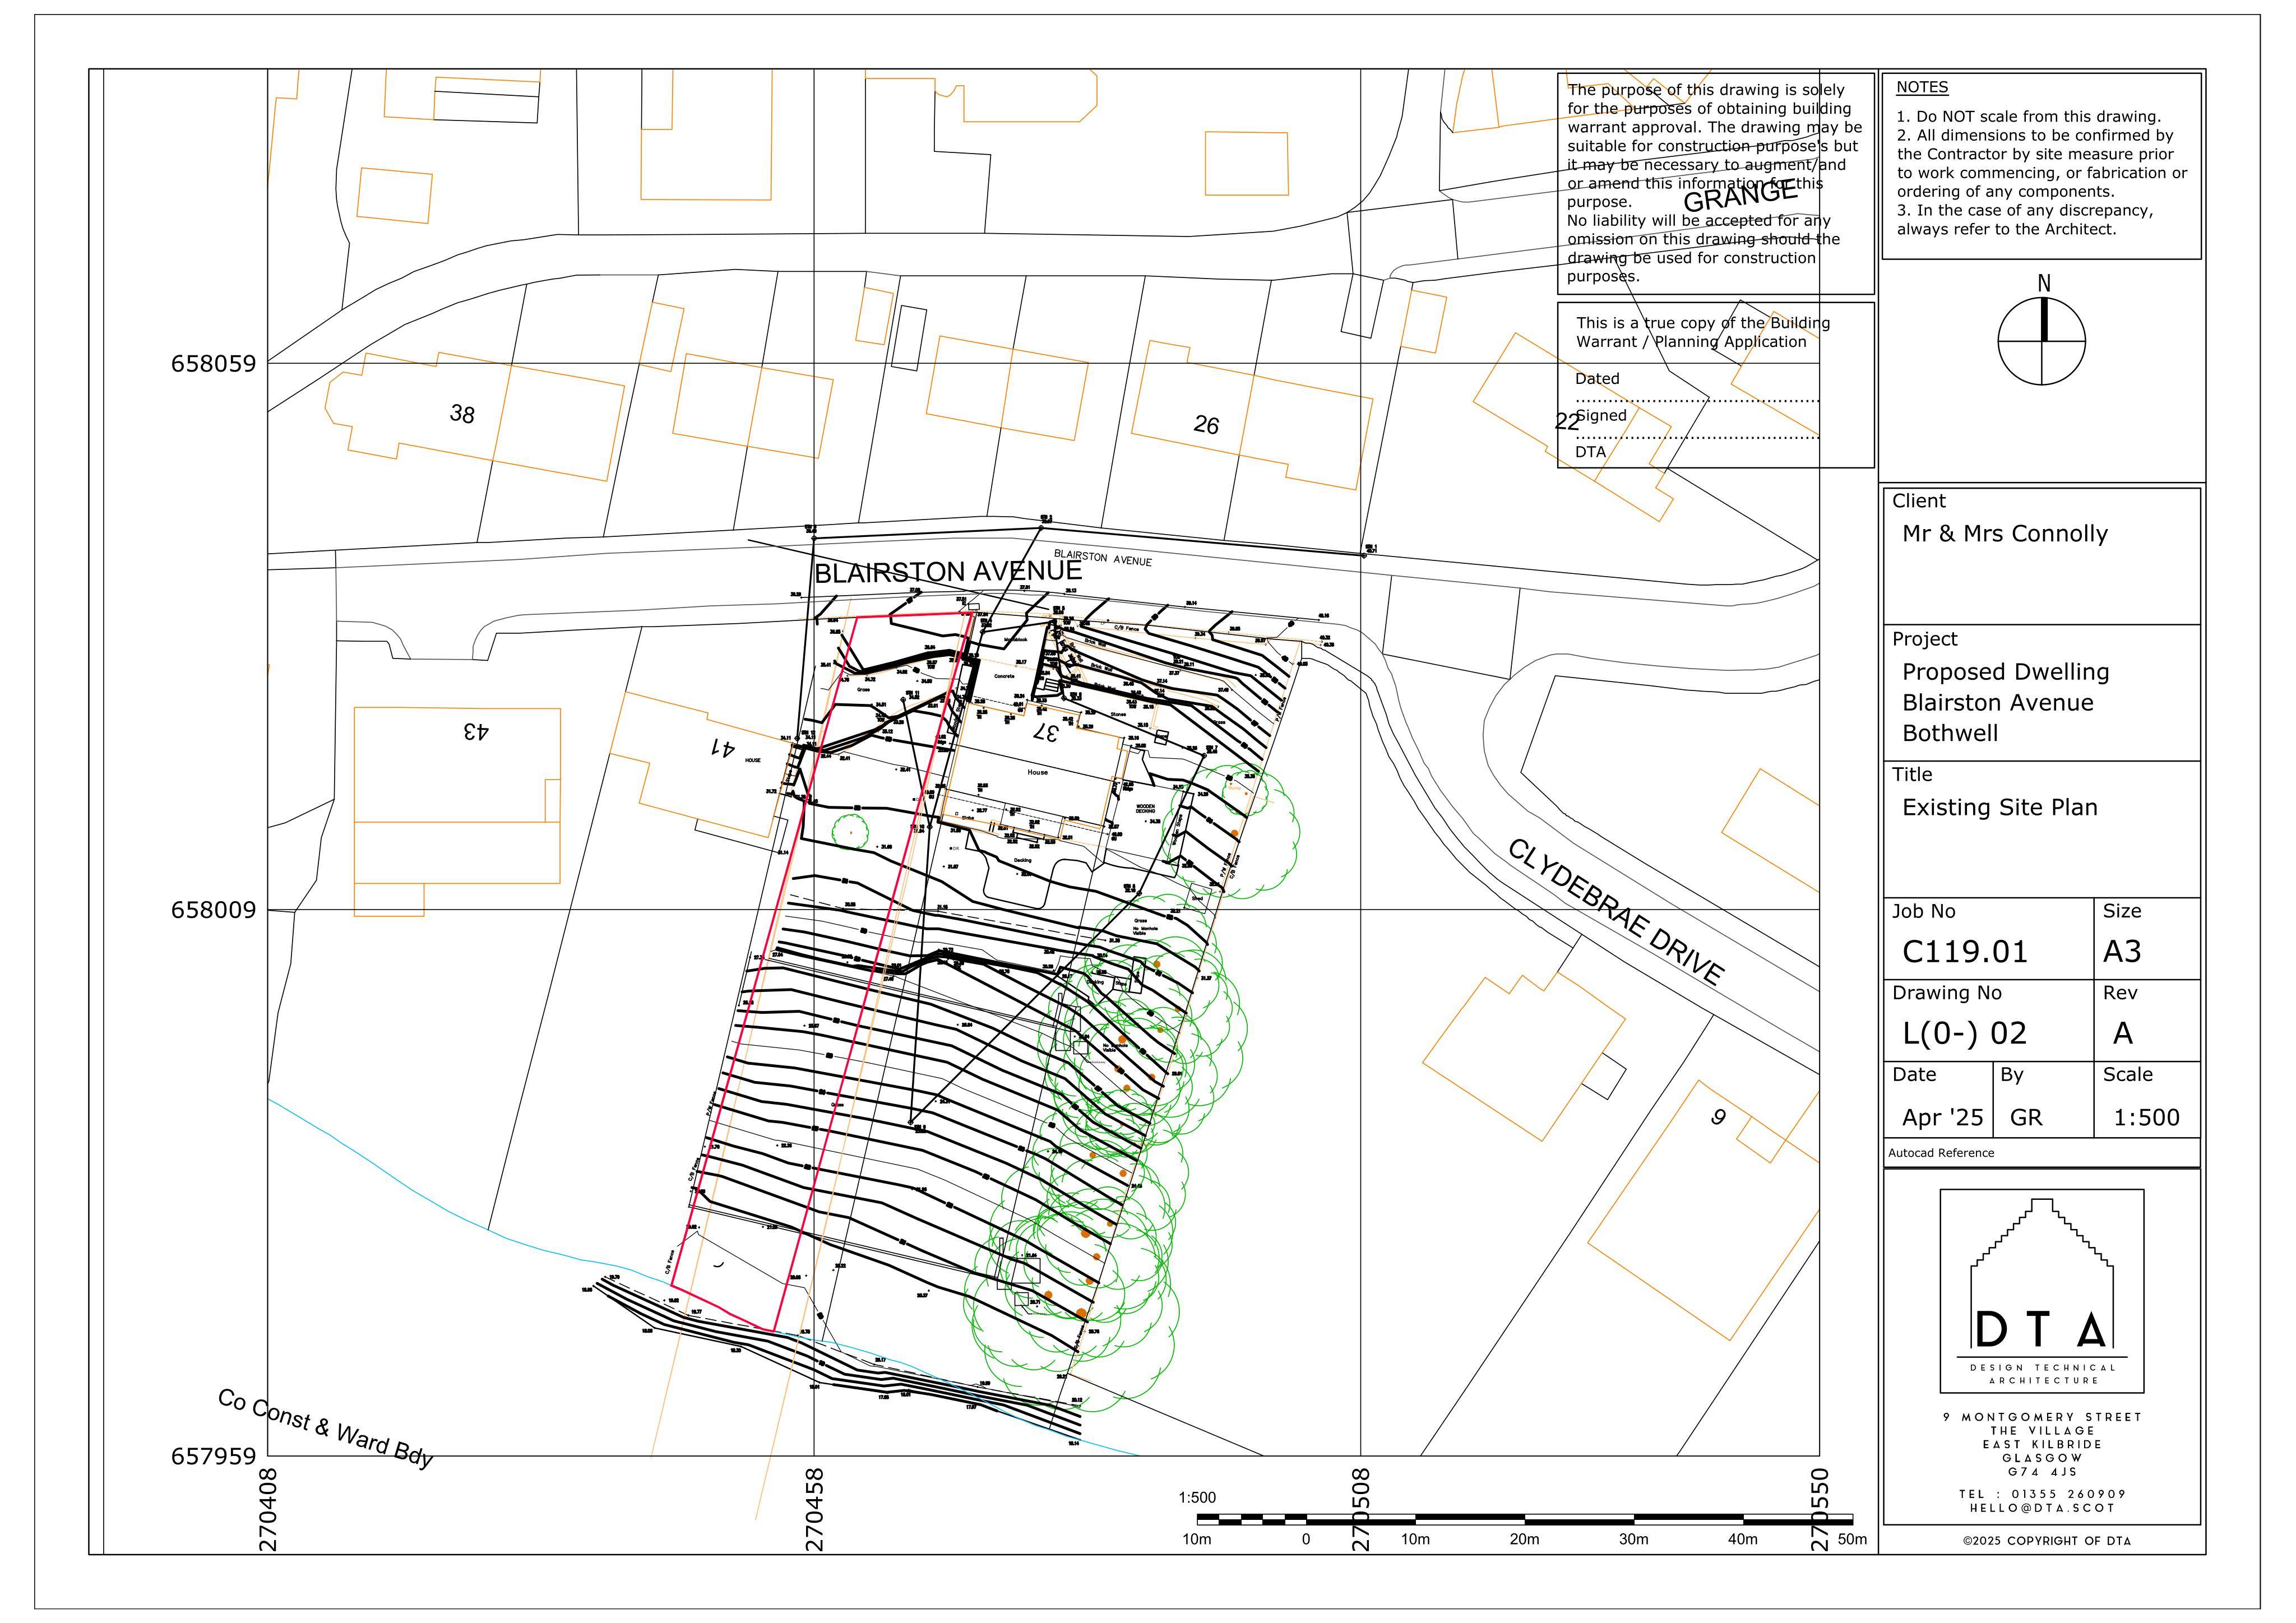Image resolution: width=2296 pixels, height=1623 pixels.
Task: Select northing coordinate 657959
Action: pyautogui.click(x=213, y=1456)
